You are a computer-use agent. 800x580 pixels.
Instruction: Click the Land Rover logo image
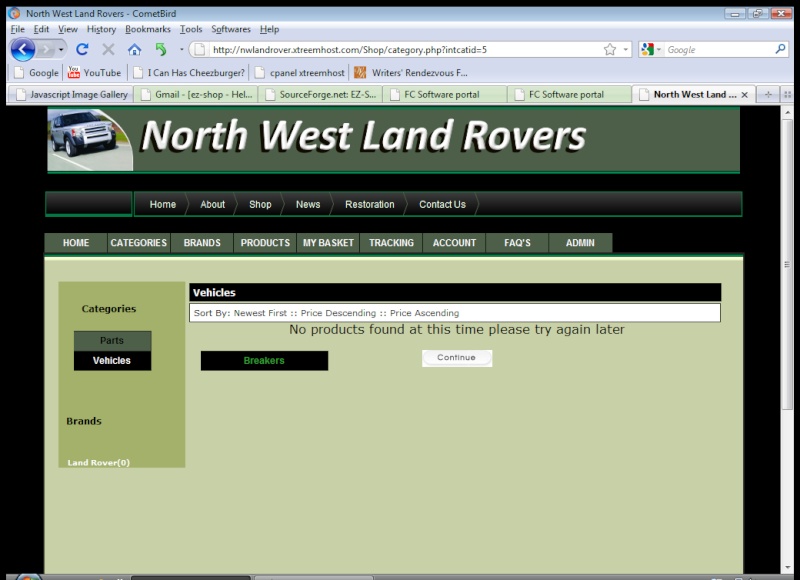90,140
